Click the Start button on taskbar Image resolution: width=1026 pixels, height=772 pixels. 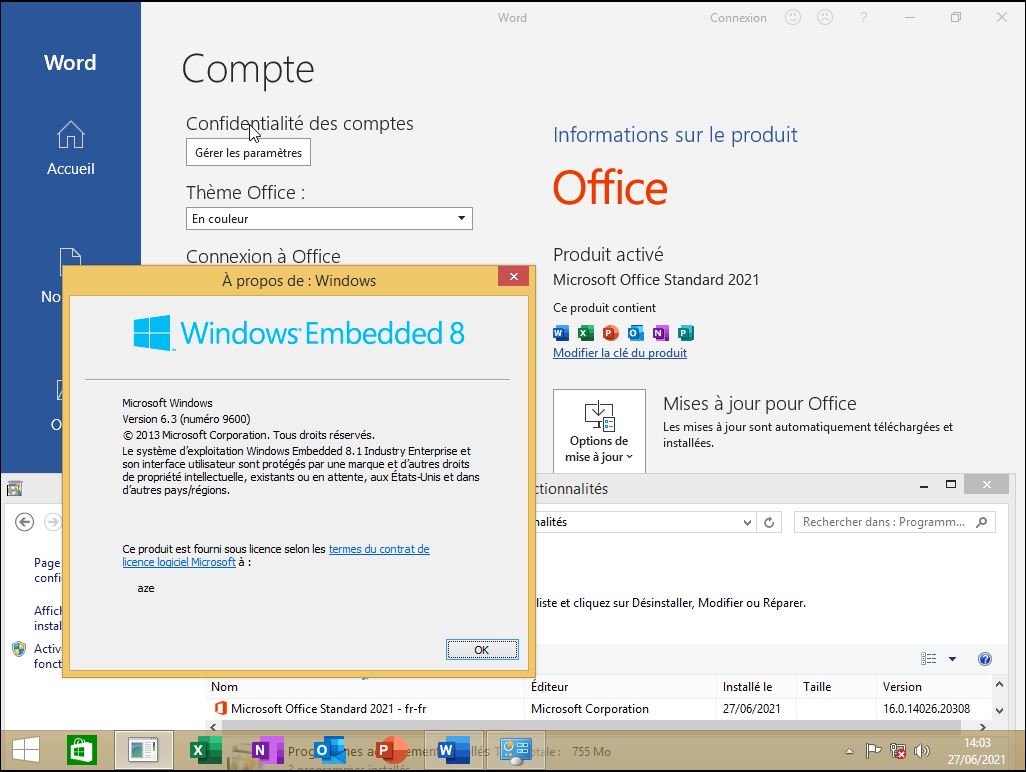pos(26,750)
